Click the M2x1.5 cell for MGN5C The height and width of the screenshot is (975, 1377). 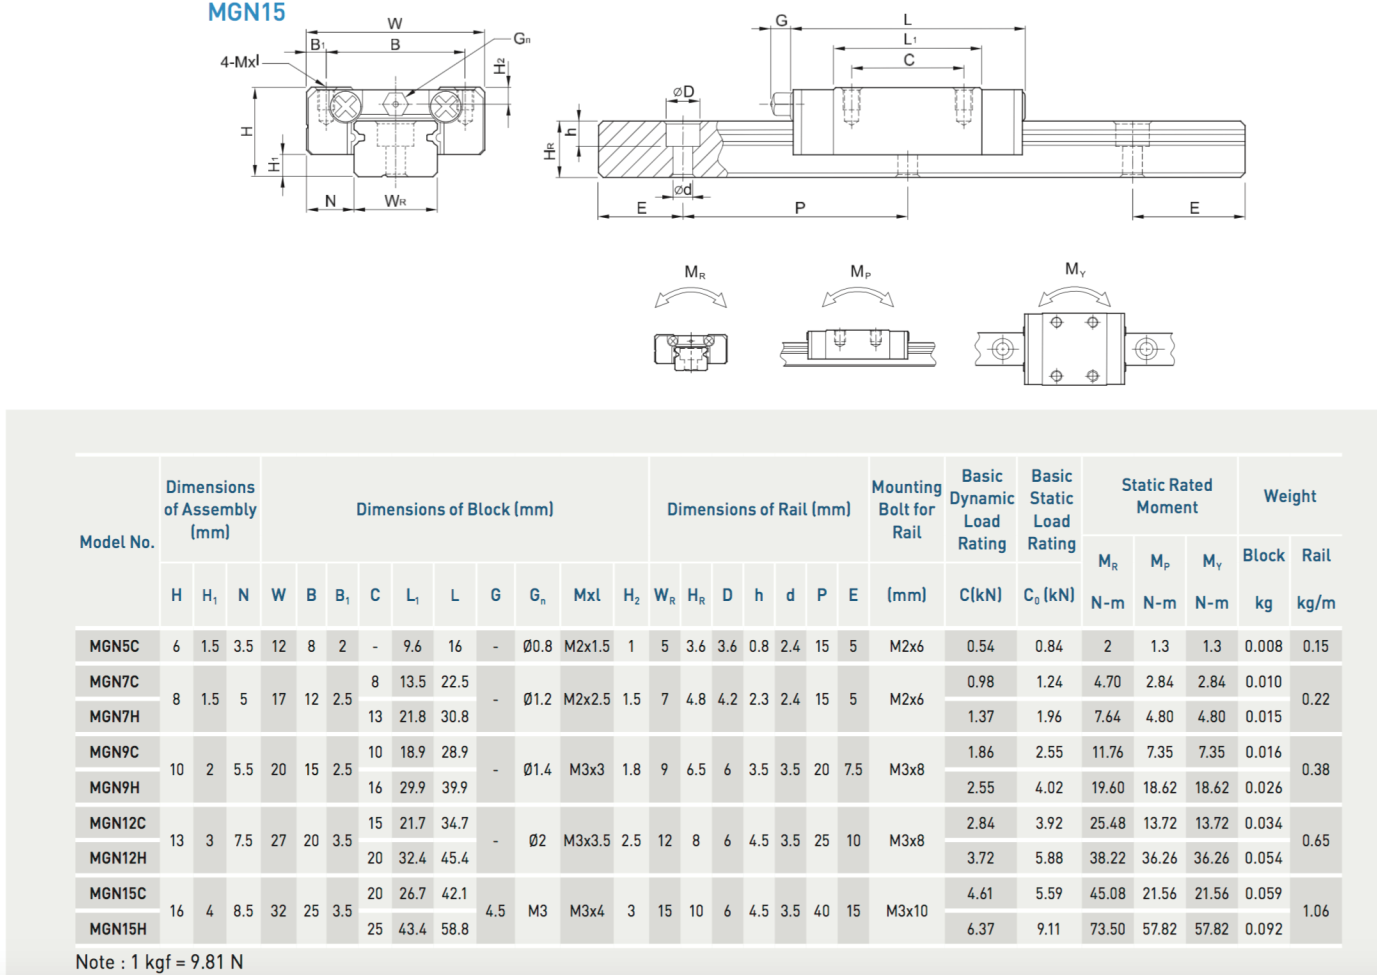click(x=587, y=646)
